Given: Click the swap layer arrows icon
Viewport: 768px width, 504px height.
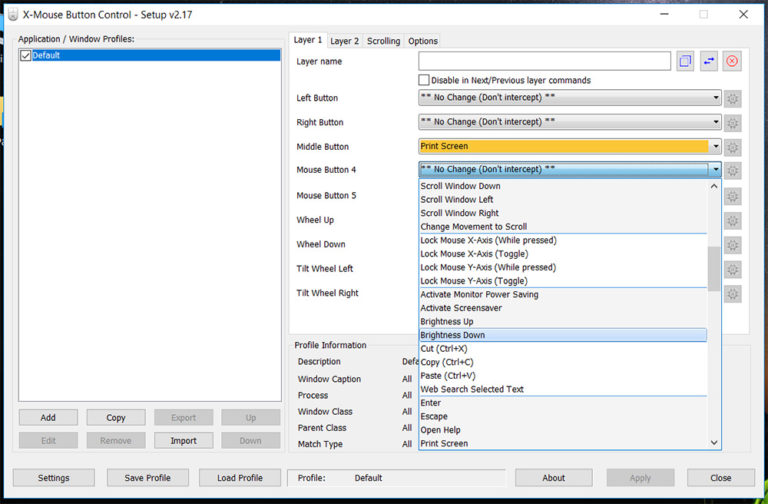Looking at the screenshot, I should pos(708,61).
